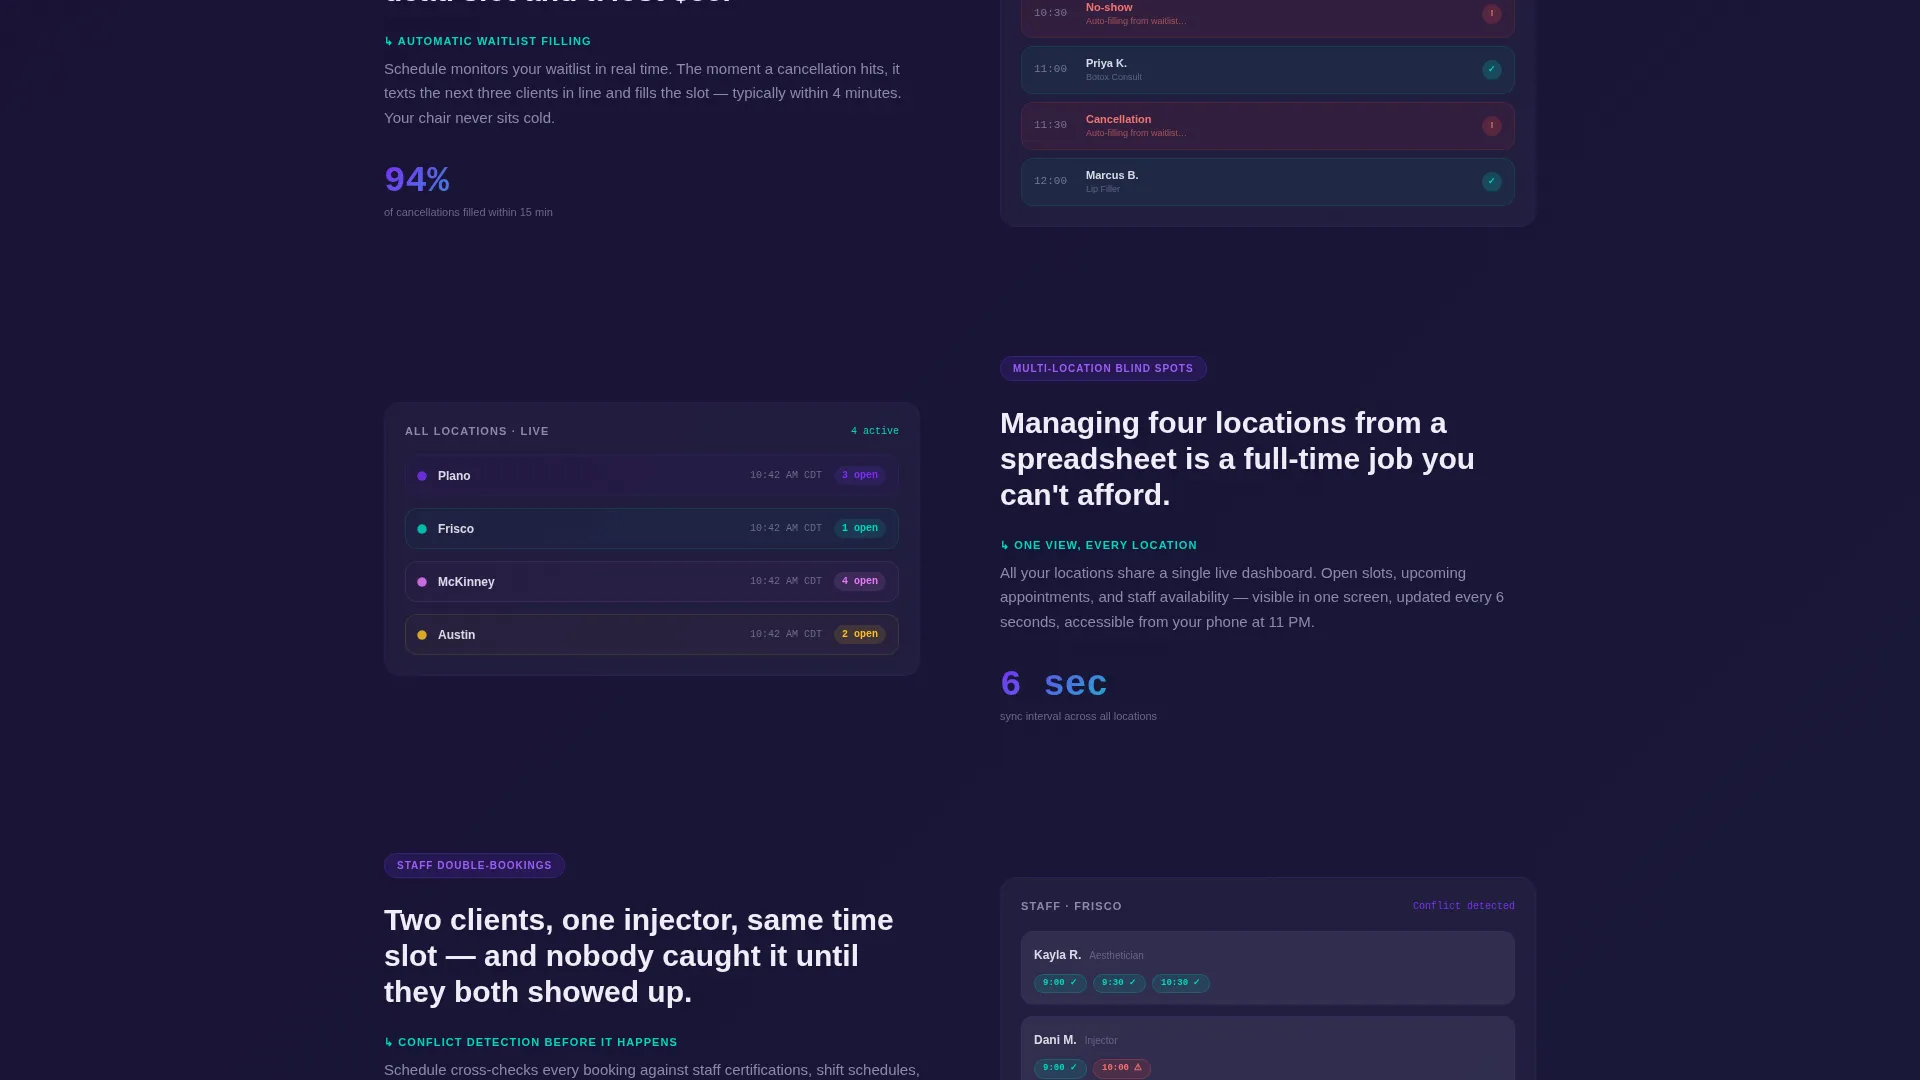Click the Cancellation alert icon at 11:30

click(1491, 126)
